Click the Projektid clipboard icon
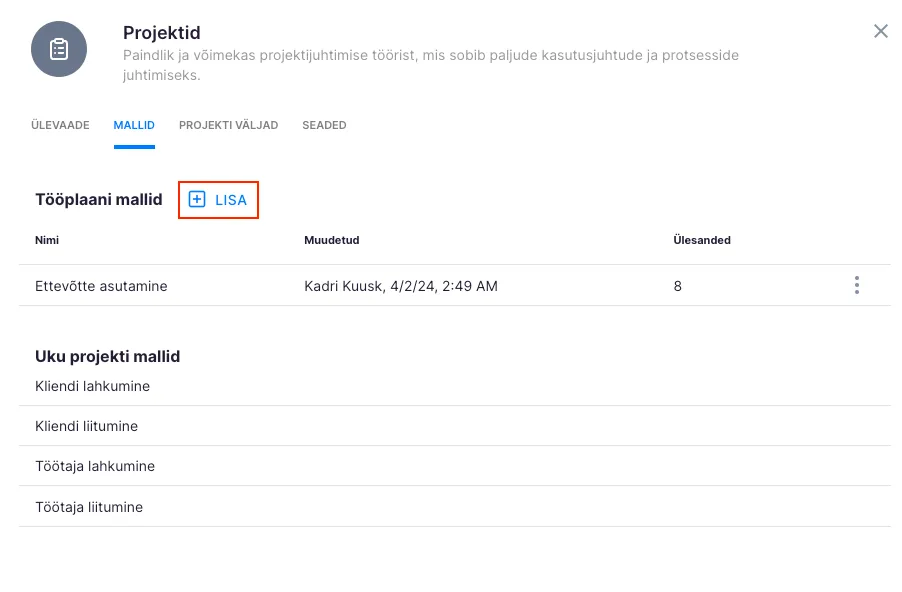The height and width of the screenshot is (592, 902). click(59, 49)
